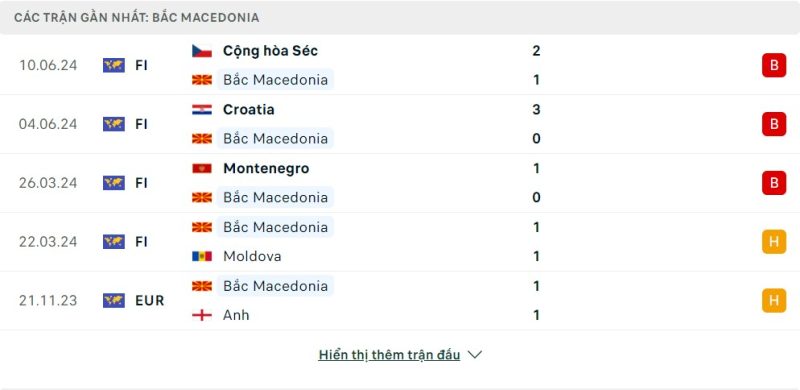
Task: Click the Croatia flag icon
Action: (x=202, y=110)
